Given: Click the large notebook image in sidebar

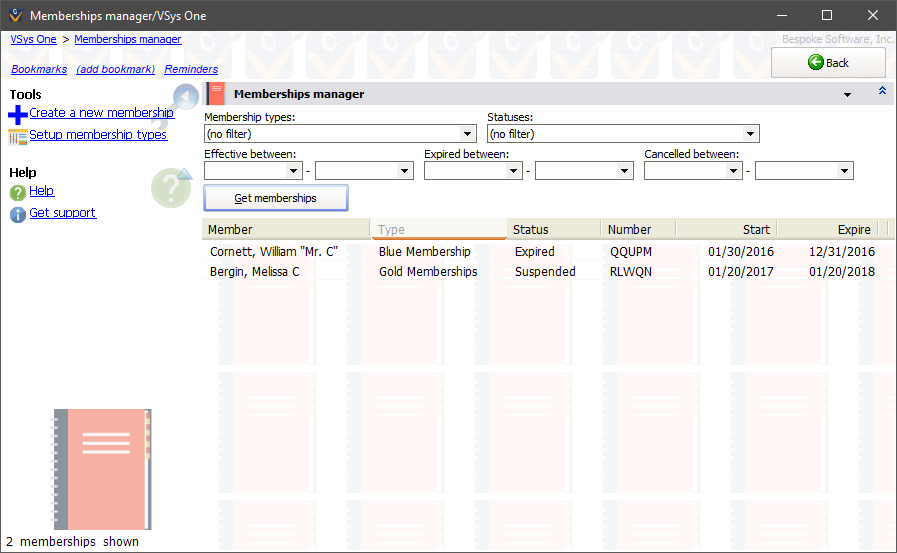Looking at the screenshot, I should coord(103,468).
